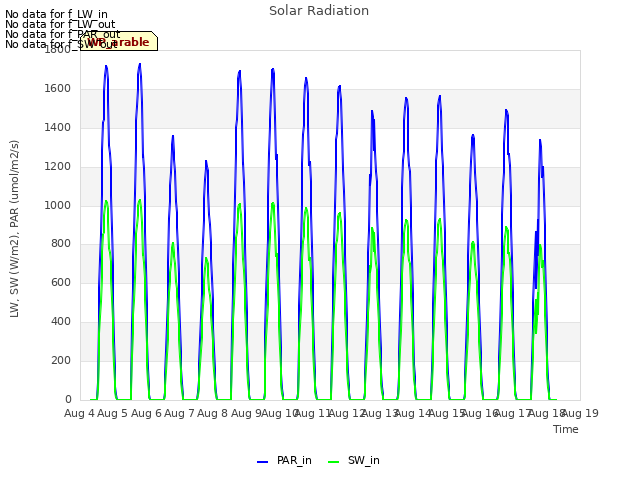
Task: Toggle the SW_in legend entry
Action: tap(353, 460)
